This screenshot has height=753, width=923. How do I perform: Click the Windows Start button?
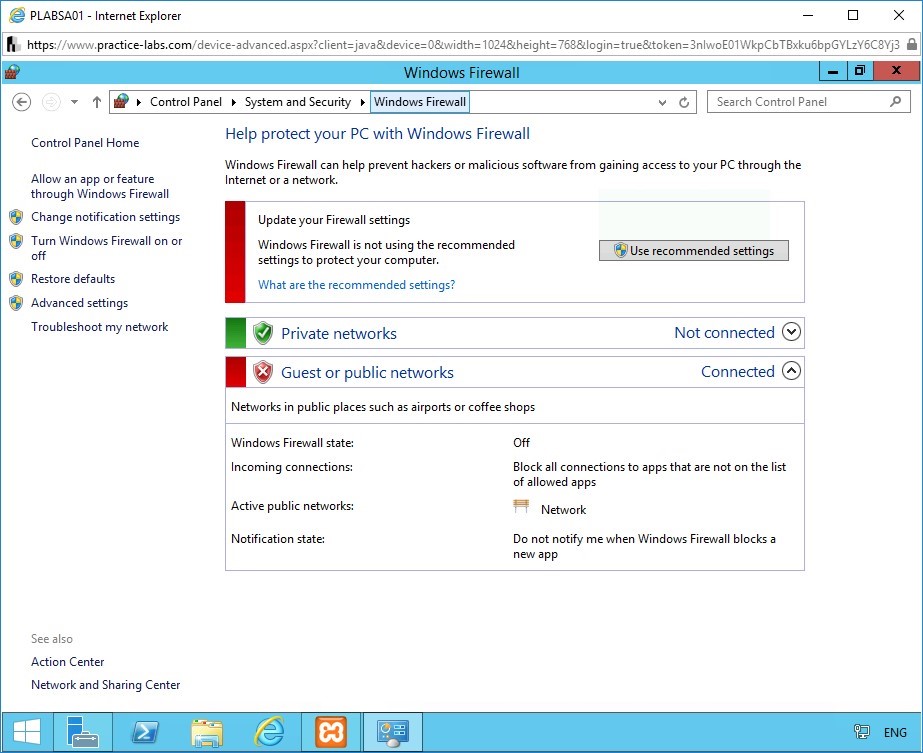[x=26, y=732]
